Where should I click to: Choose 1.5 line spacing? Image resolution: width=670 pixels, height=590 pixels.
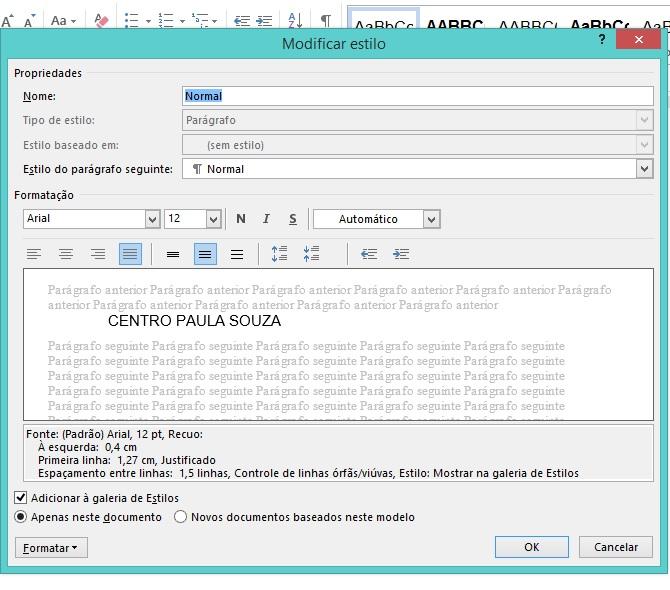[205, 255]
